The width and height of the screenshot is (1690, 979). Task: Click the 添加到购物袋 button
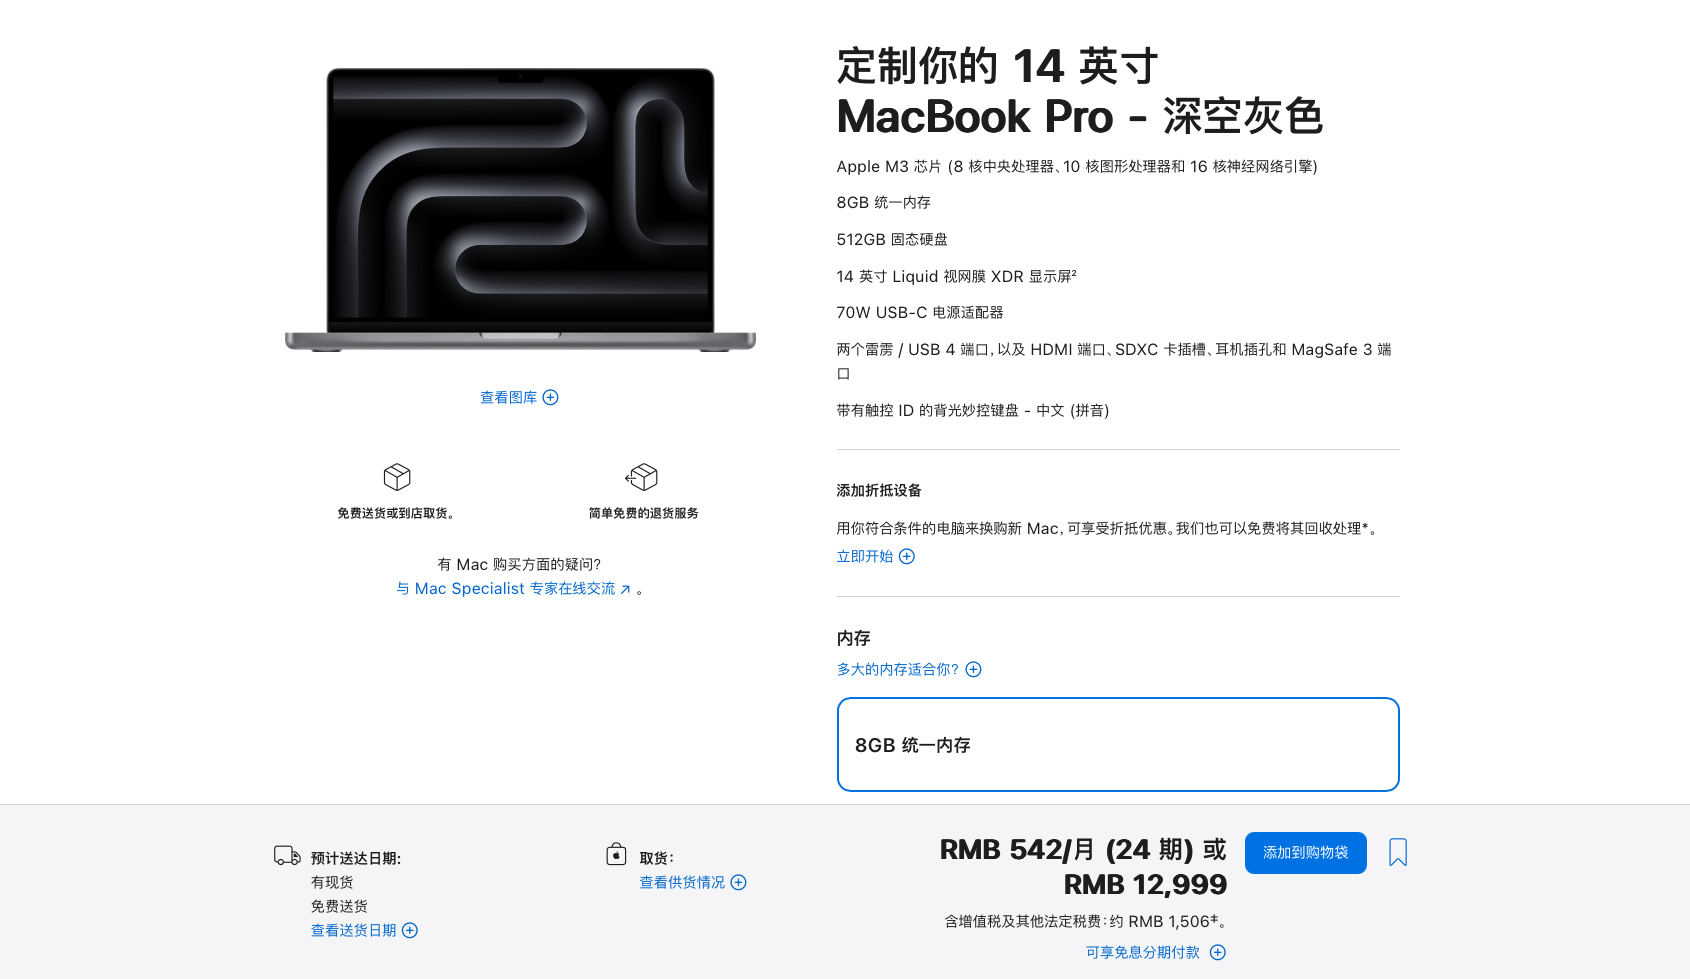1305,852
